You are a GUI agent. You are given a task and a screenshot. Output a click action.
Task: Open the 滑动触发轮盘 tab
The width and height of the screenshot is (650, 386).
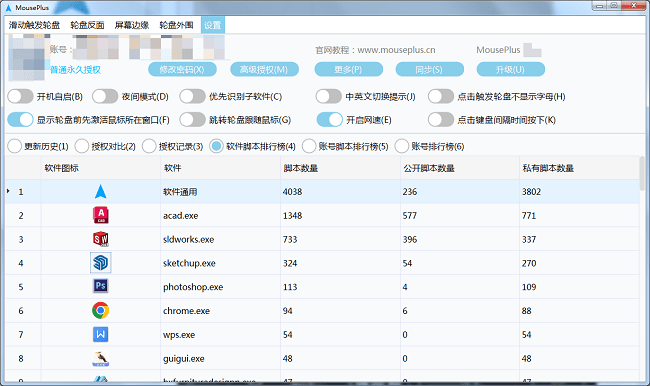[34, 25]
